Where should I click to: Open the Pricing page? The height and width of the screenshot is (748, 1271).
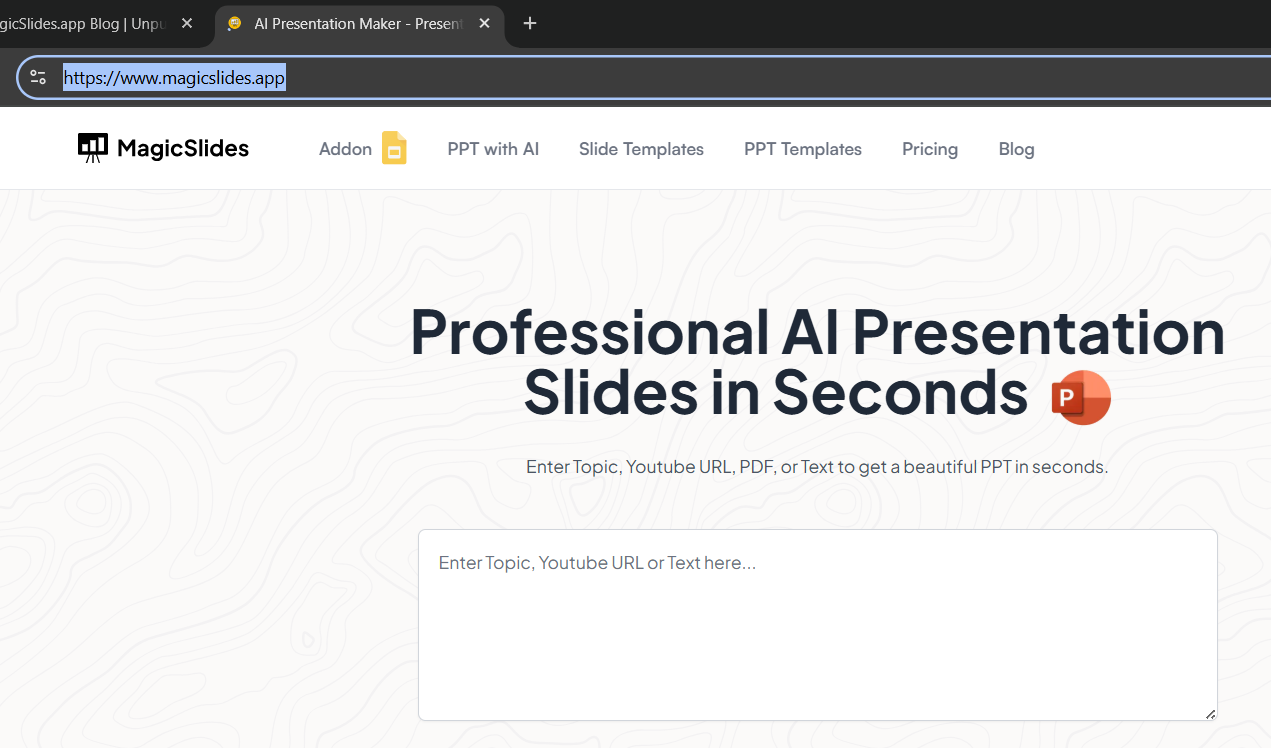point(930,149)
